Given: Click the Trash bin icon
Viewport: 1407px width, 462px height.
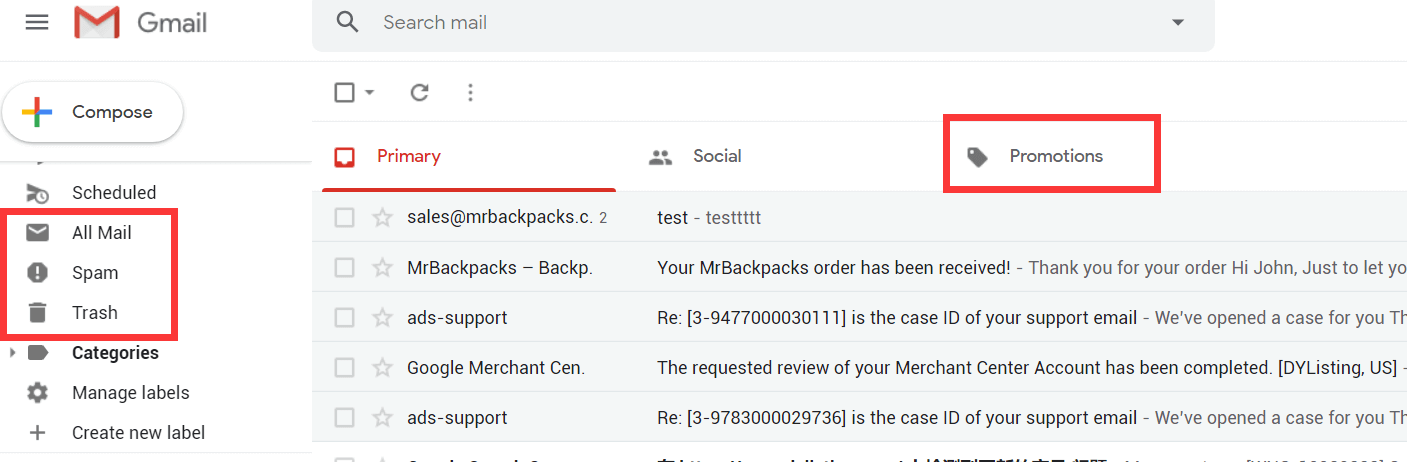Looking at the screenshot, I should pyautogui.click(x=37, y=313).
